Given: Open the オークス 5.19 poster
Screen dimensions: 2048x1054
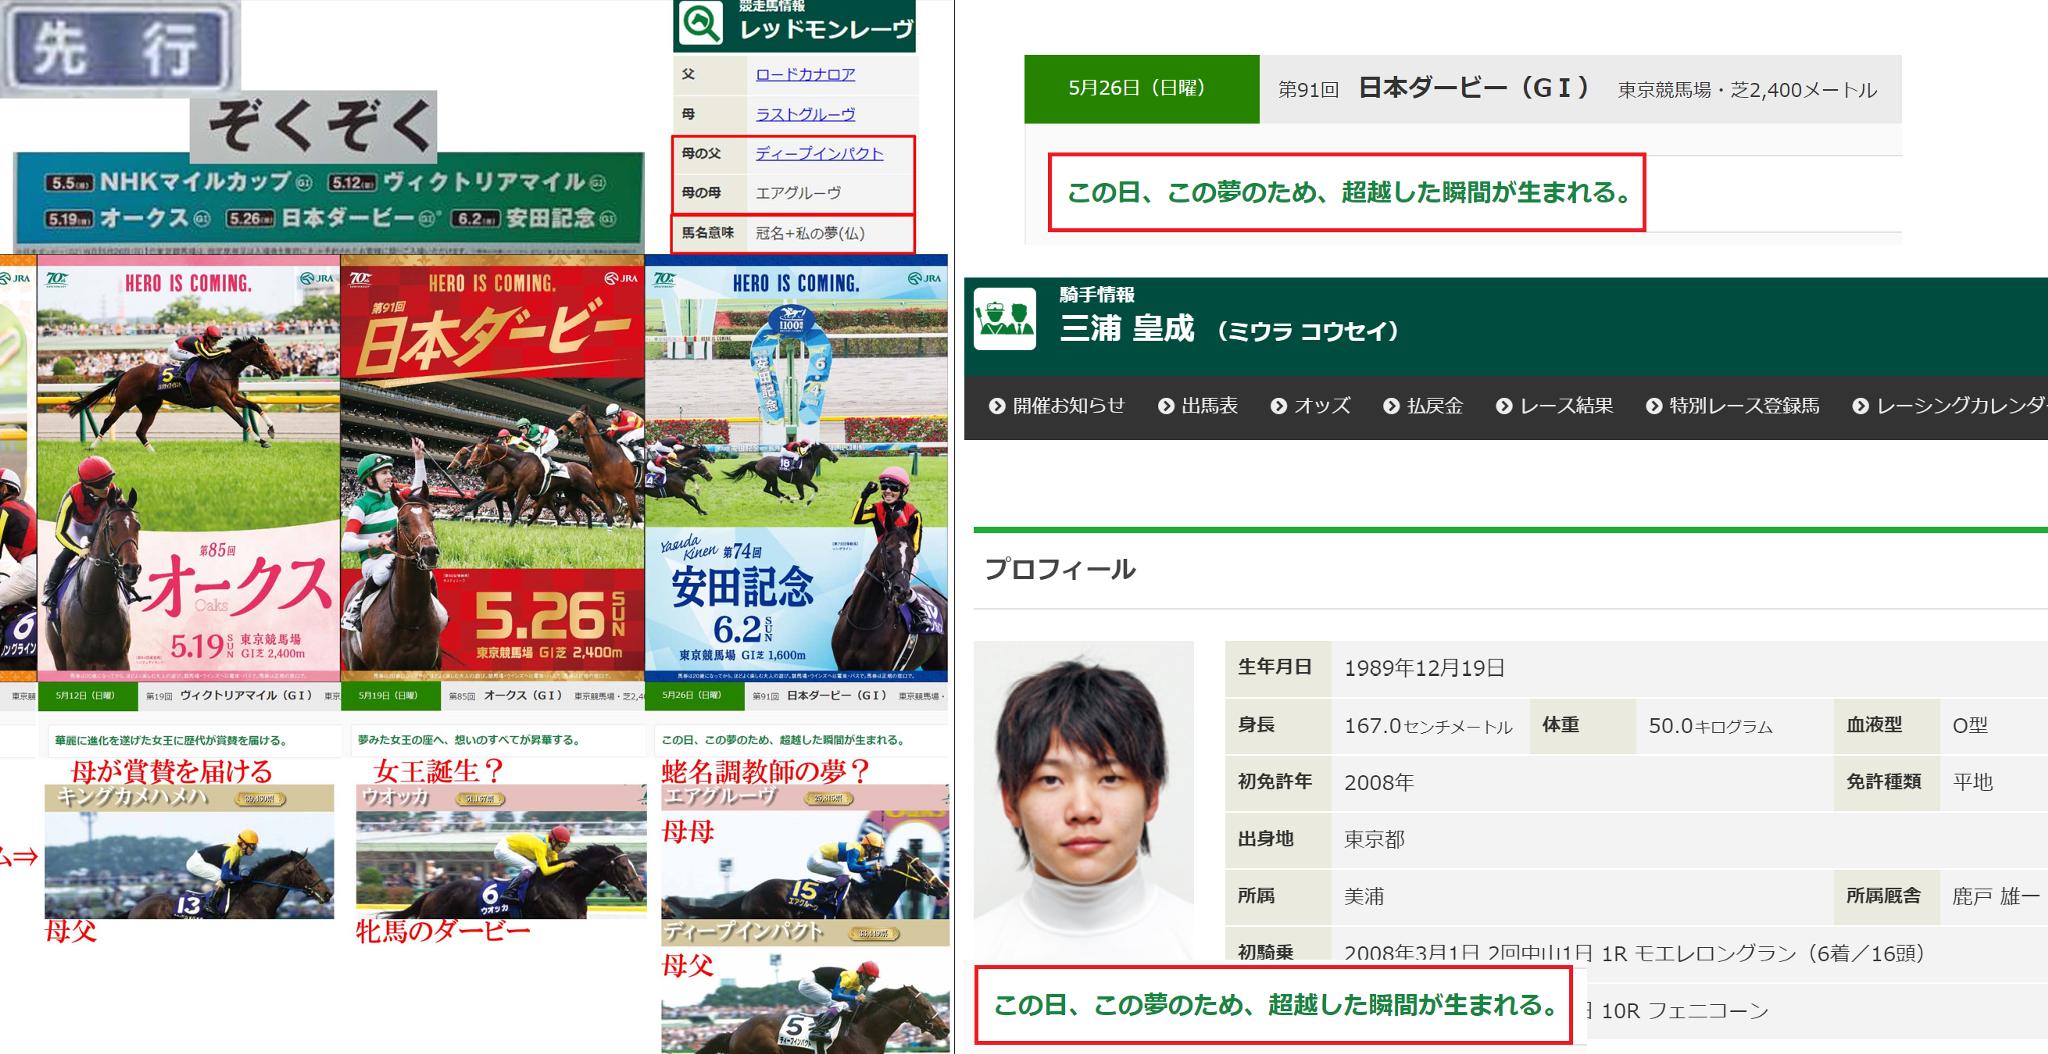Looking at the screenshot, I should (x=189, y=470).
